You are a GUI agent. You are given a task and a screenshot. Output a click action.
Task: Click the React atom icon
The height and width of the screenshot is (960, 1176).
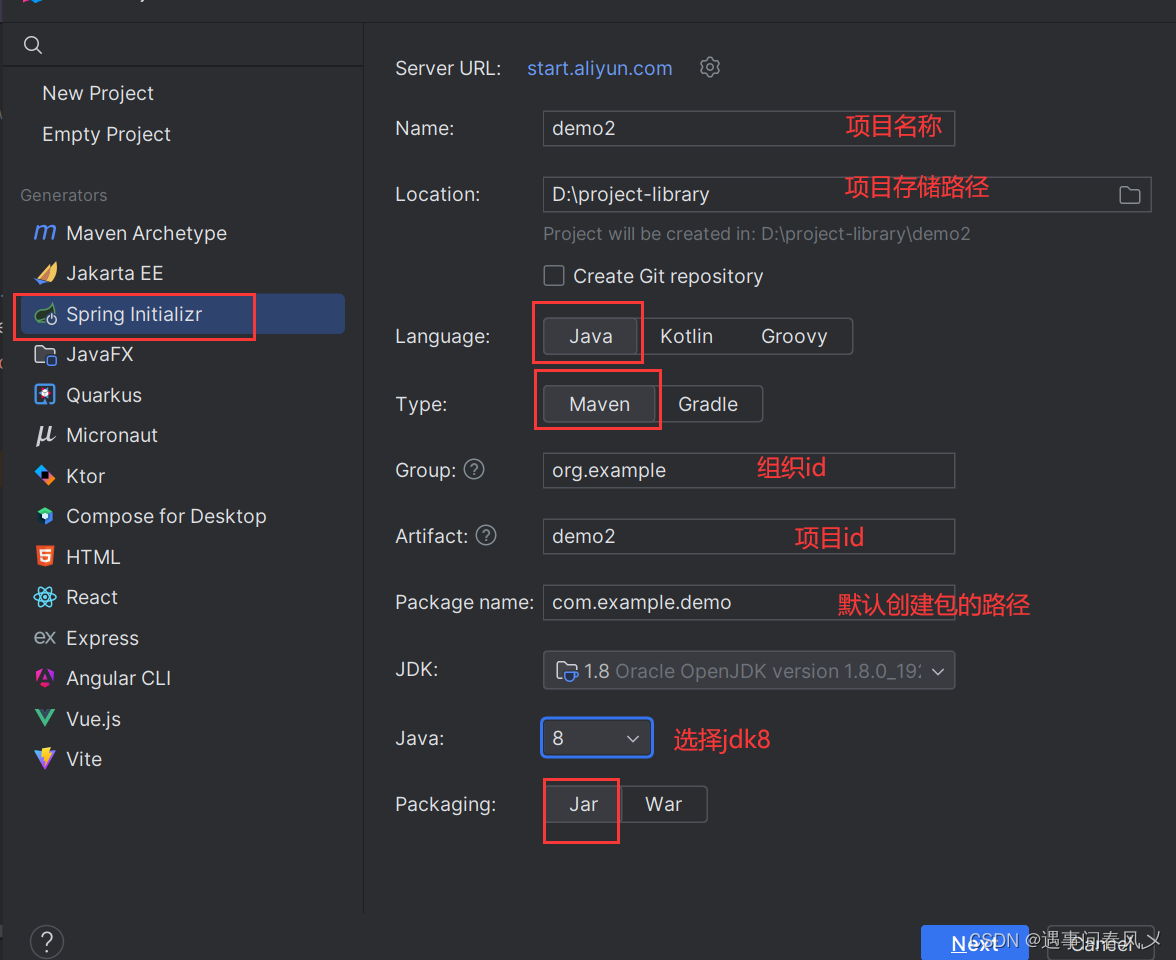(45, 597)
